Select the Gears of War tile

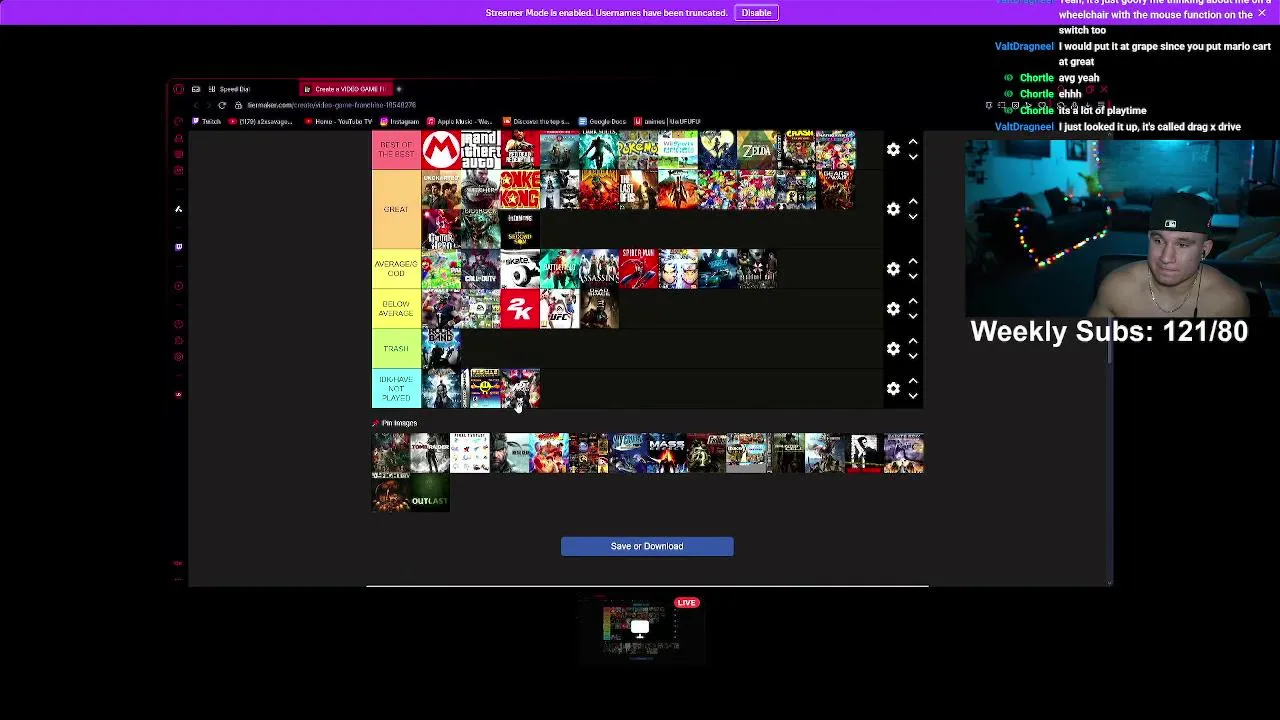click(x=836, y=189)
